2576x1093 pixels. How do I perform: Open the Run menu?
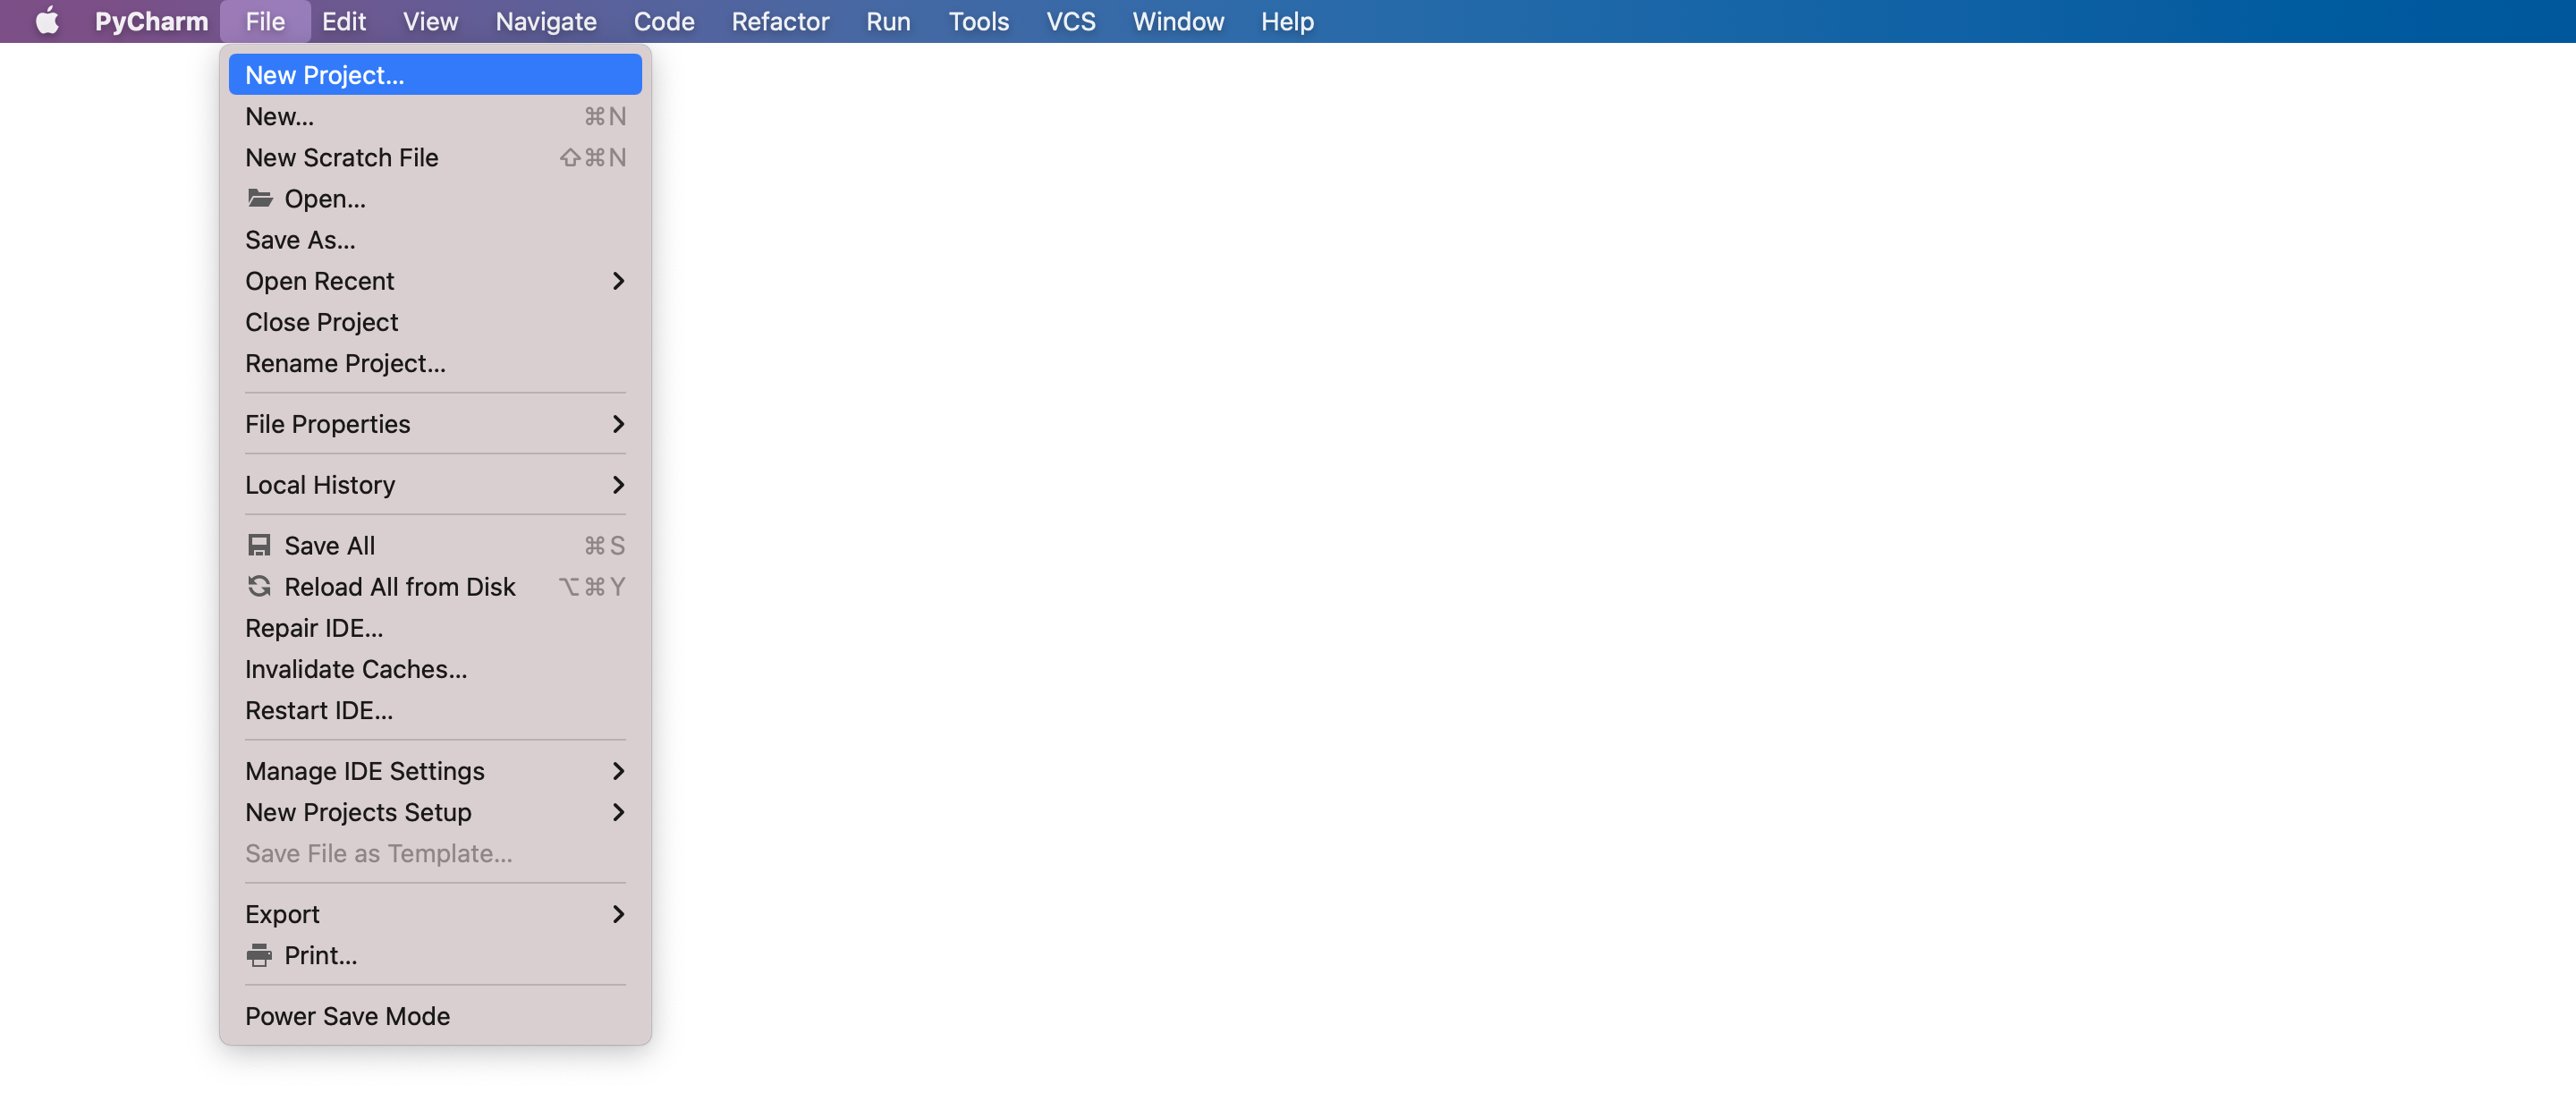coord(888,21)
